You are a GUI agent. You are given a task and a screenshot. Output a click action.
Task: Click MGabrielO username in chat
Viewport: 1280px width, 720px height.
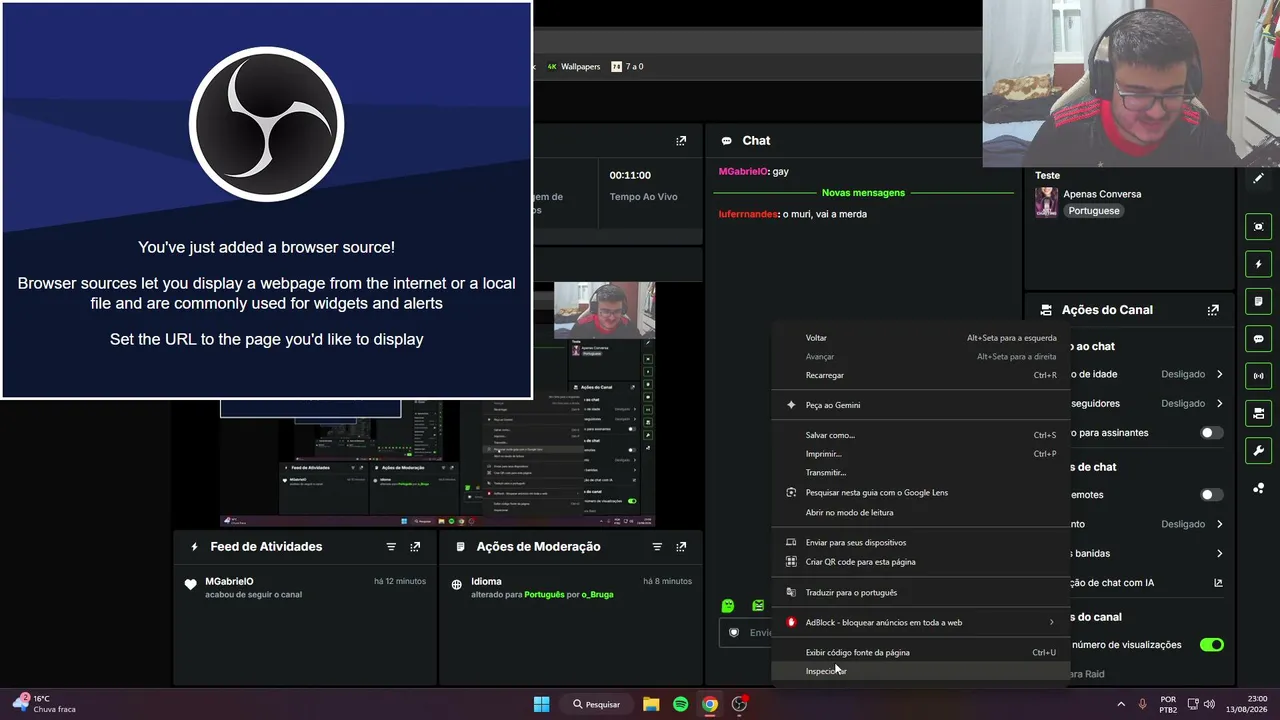pos(743,172)
